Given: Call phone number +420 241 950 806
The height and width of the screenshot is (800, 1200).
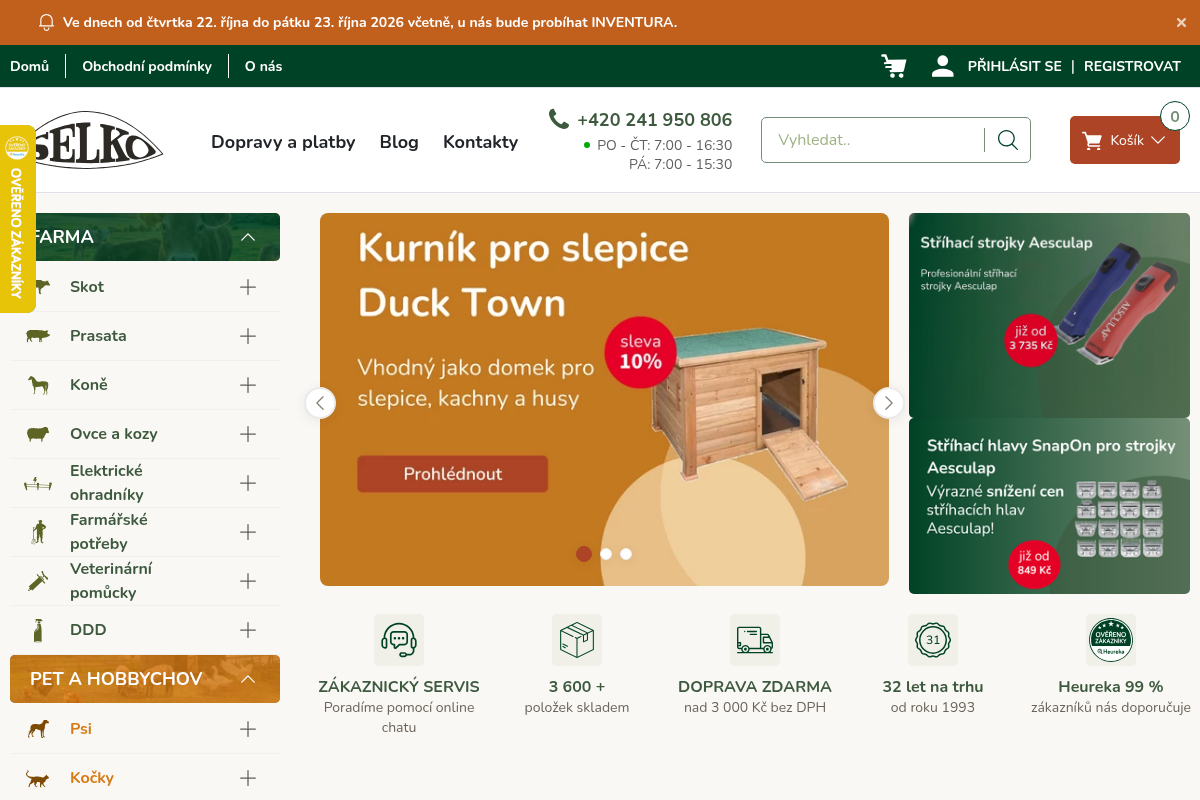Looking at the screenshot, I should [x=655, y=120].
